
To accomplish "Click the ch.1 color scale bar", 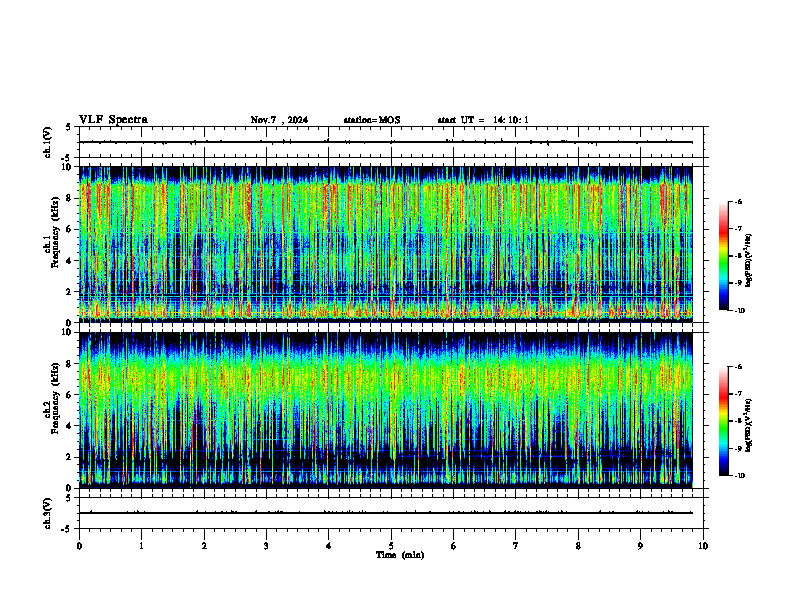I will point(724,256).
